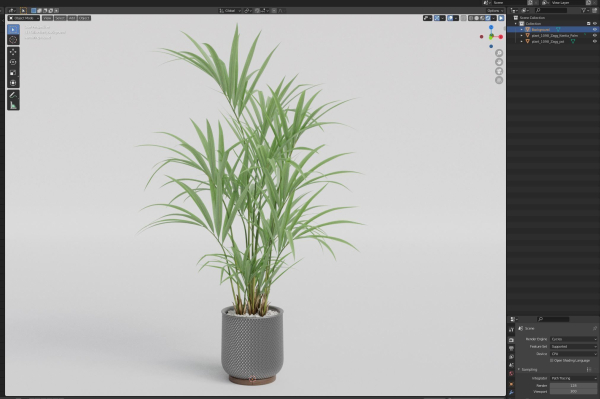Enable Open Shading Language checkbox
The height and width of the screenshot is (399, 600).
pos(552,360)
